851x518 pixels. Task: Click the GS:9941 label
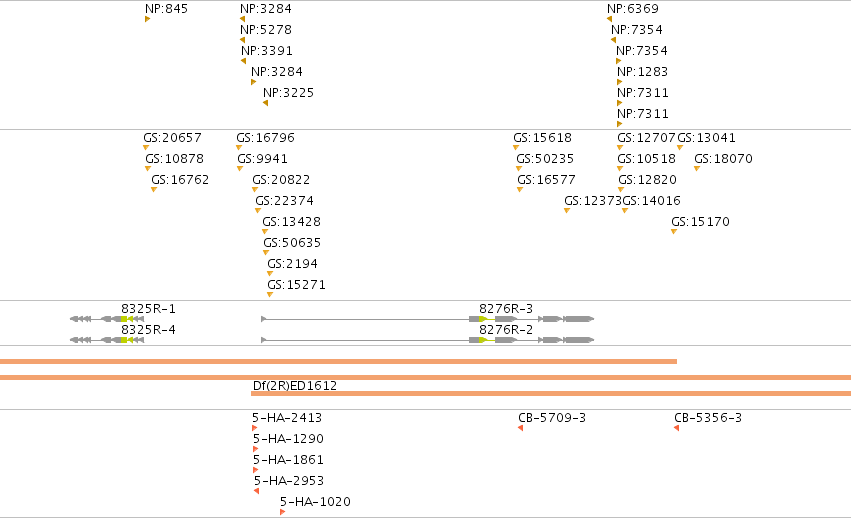pos(262,159)
